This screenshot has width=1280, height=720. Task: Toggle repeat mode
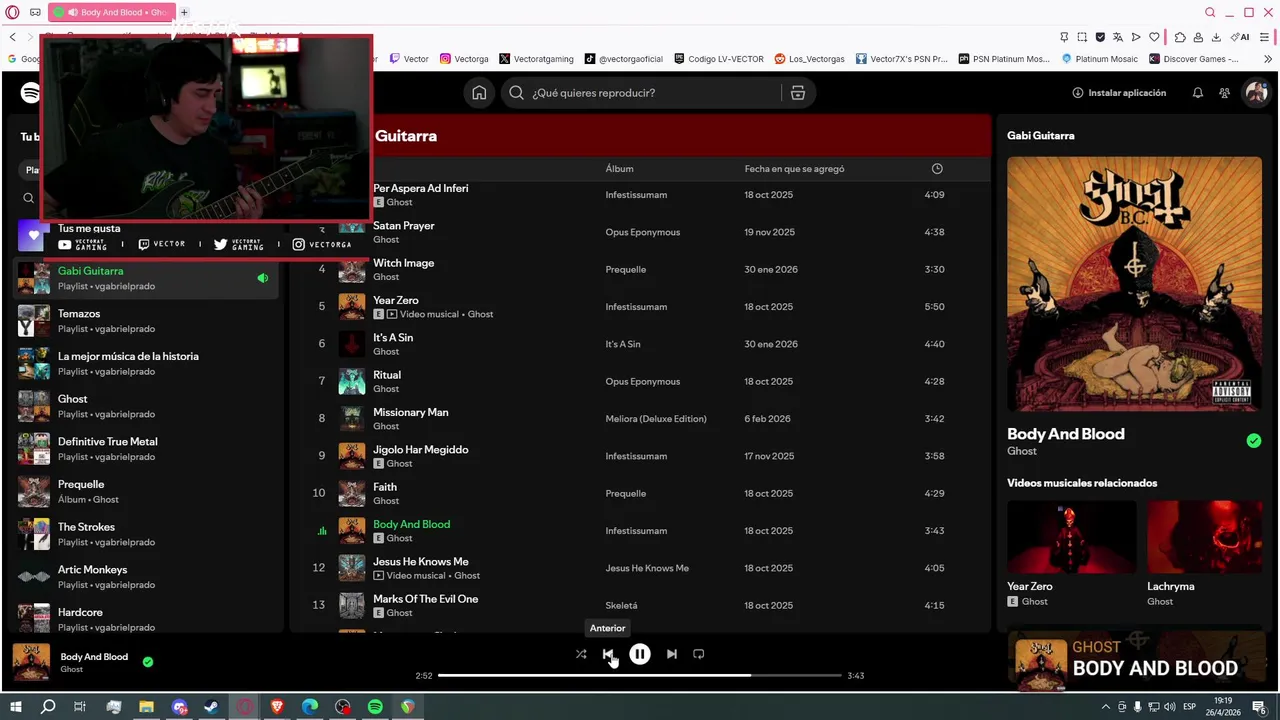(699, 654)
